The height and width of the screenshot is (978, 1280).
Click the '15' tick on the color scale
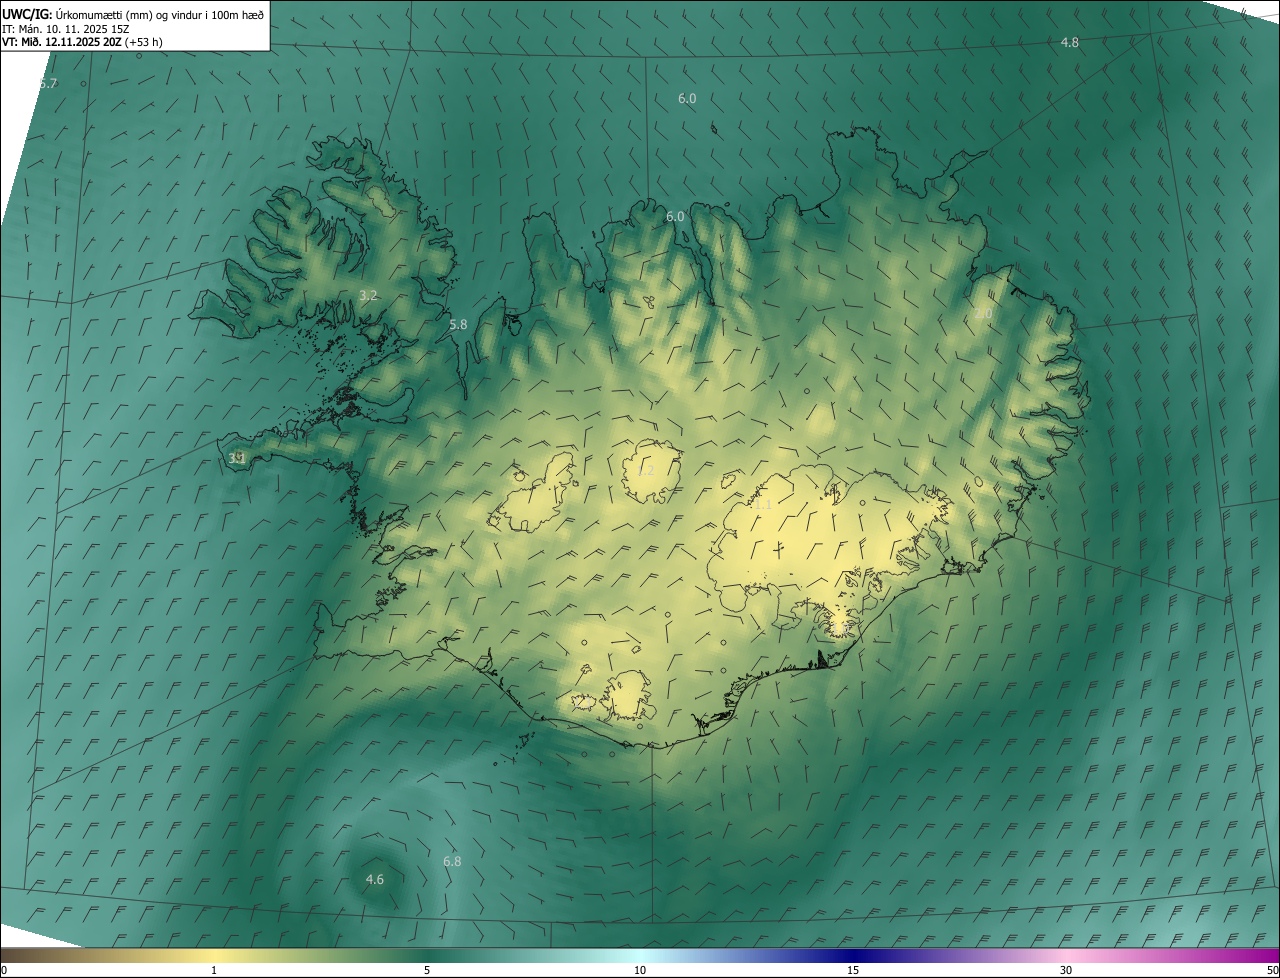coord(853,970)
